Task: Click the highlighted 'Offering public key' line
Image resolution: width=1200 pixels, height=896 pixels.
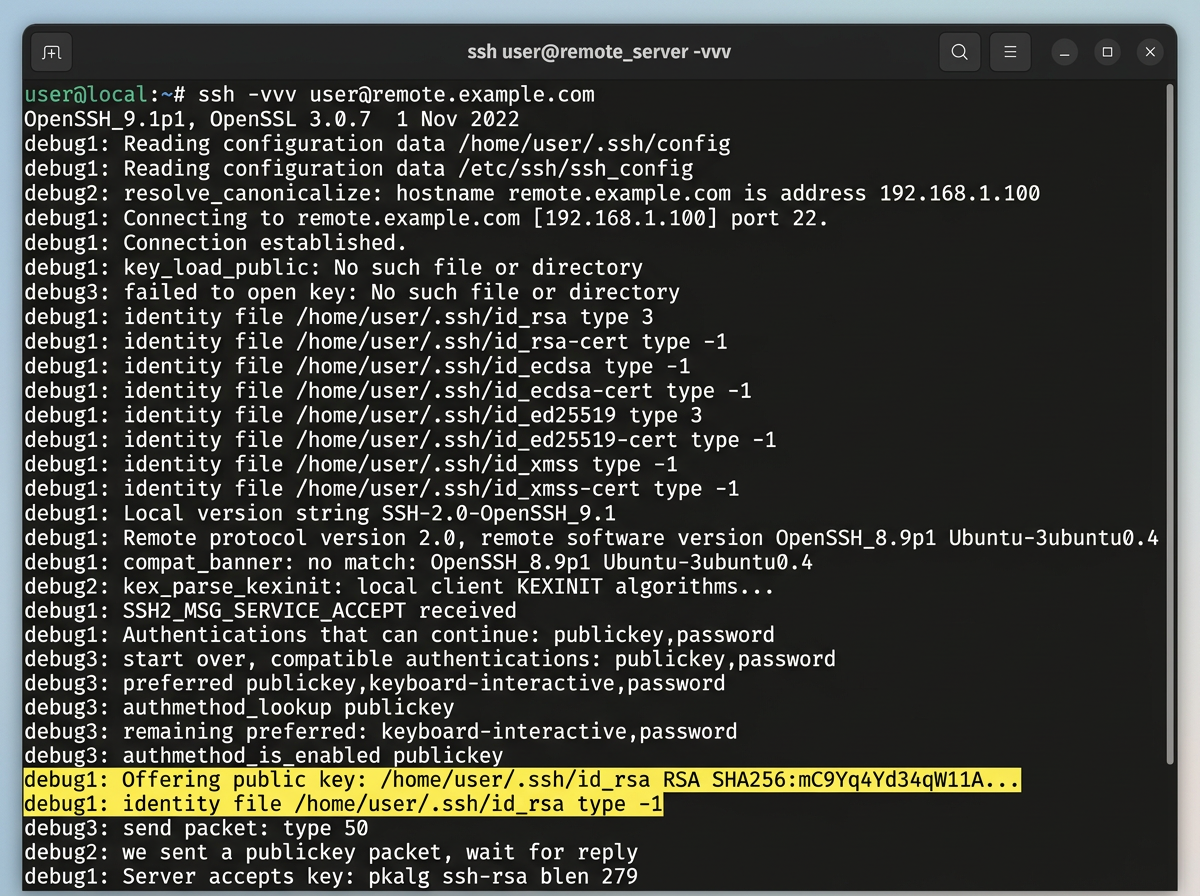Action: 522,780
